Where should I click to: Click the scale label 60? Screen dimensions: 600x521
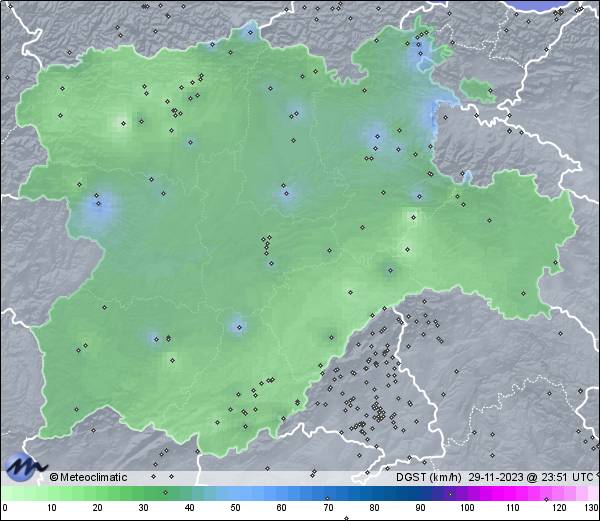(282, 508)
